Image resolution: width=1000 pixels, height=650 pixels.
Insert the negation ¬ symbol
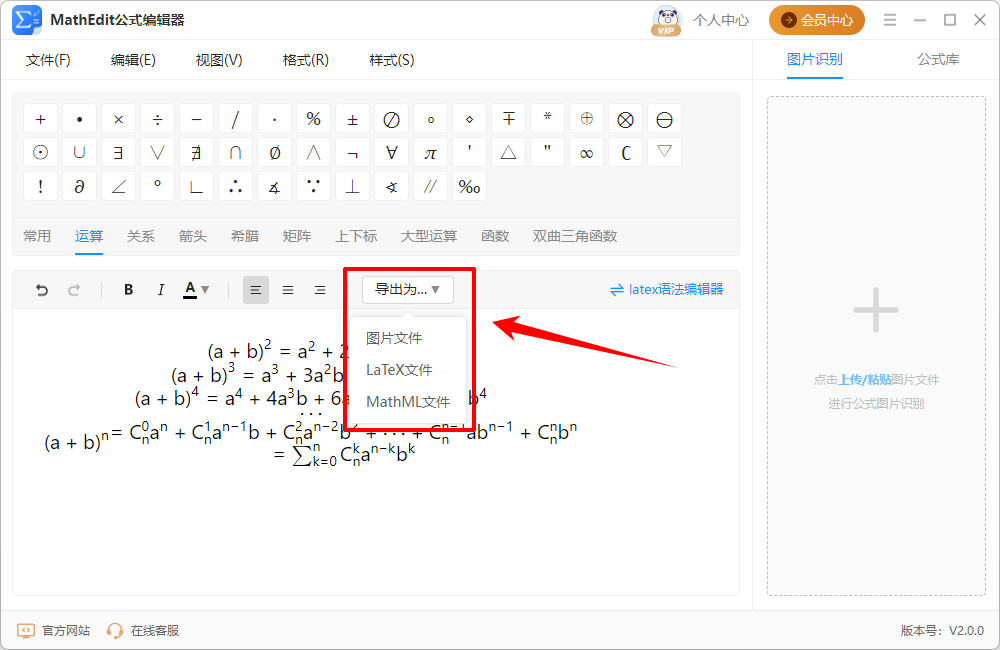(x=352, y=153)
